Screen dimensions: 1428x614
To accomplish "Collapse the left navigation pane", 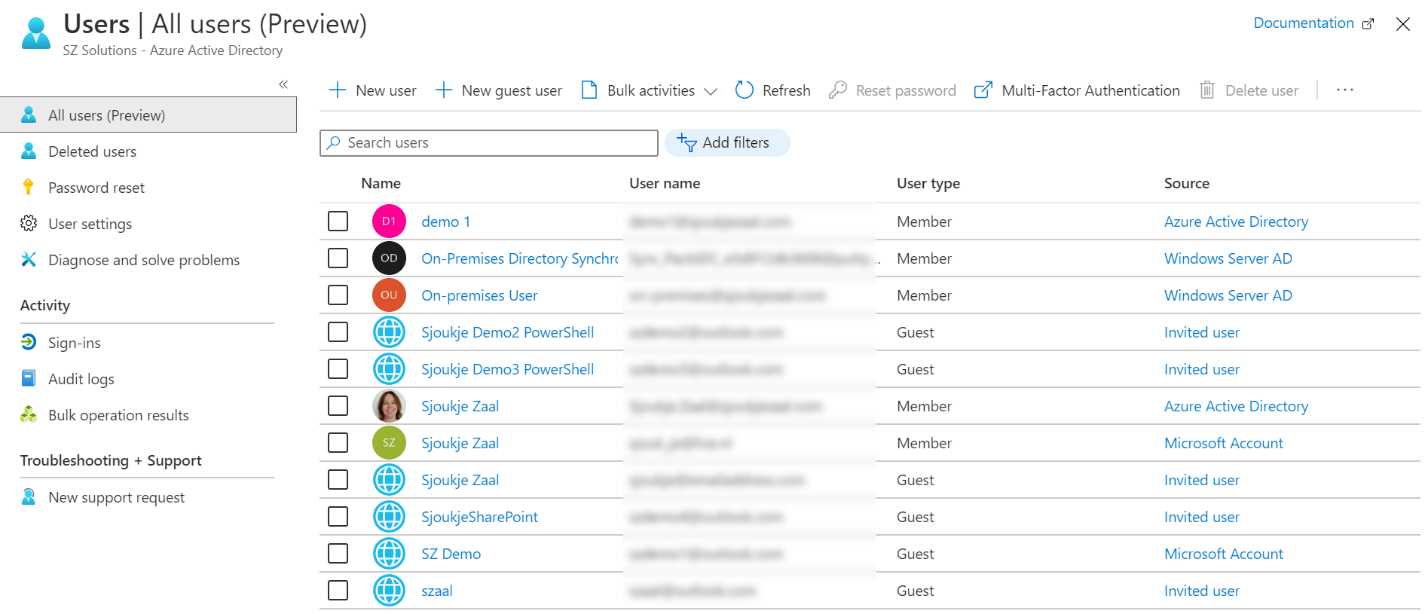I will [x=283, y=84].
